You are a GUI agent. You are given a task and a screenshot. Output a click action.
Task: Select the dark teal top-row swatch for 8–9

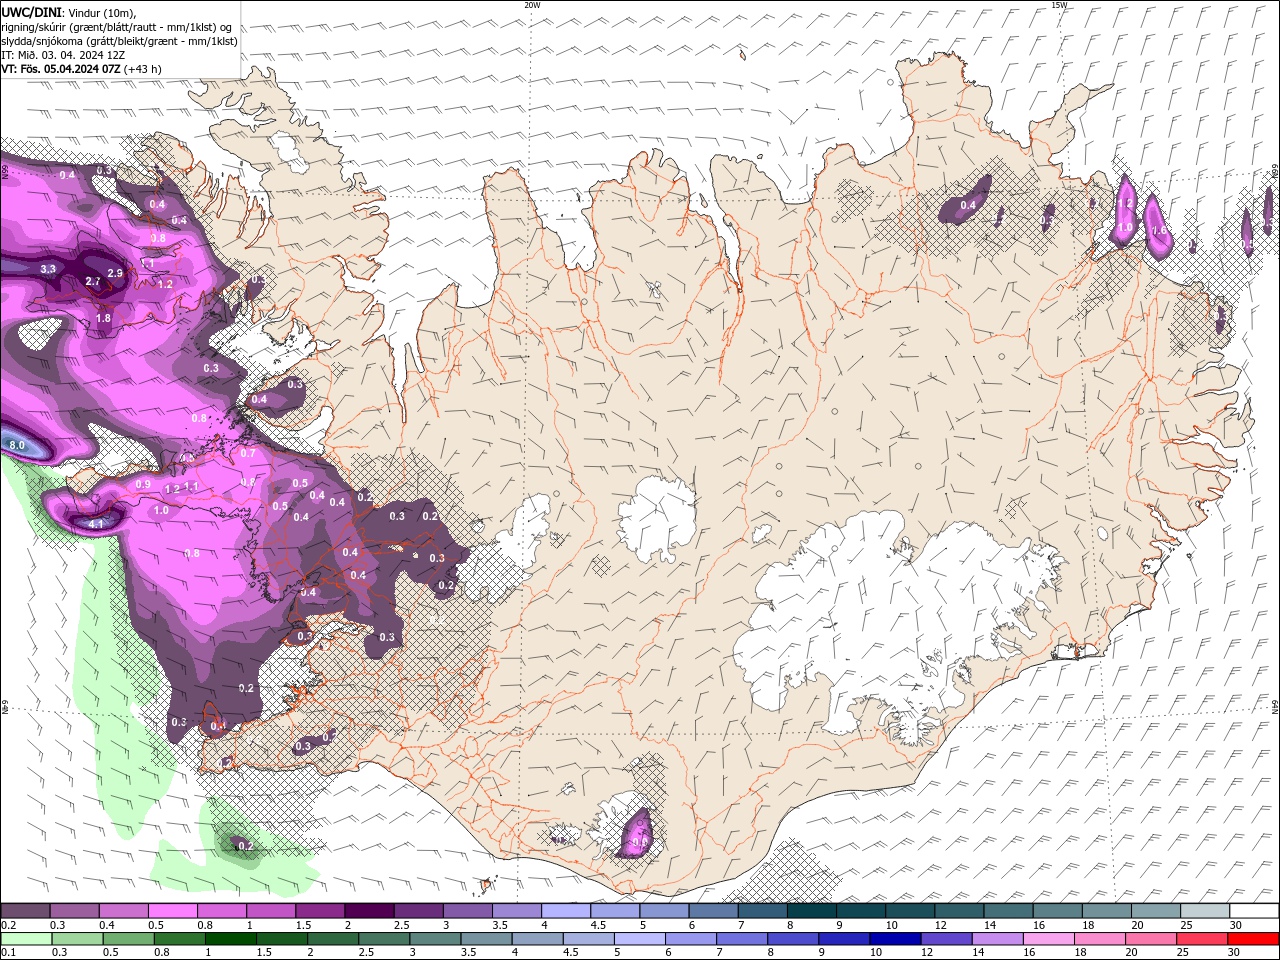point(812,911)
